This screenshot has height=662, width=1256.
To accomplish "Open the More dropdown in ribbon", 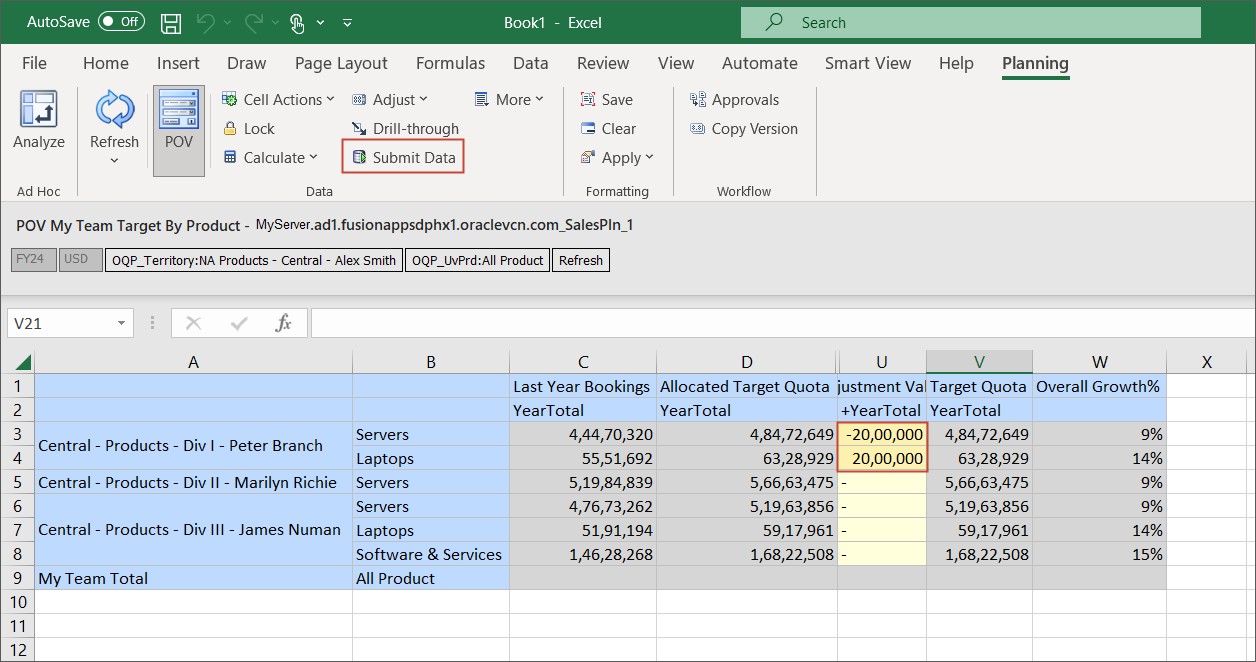I will click(x=510, y=99).
